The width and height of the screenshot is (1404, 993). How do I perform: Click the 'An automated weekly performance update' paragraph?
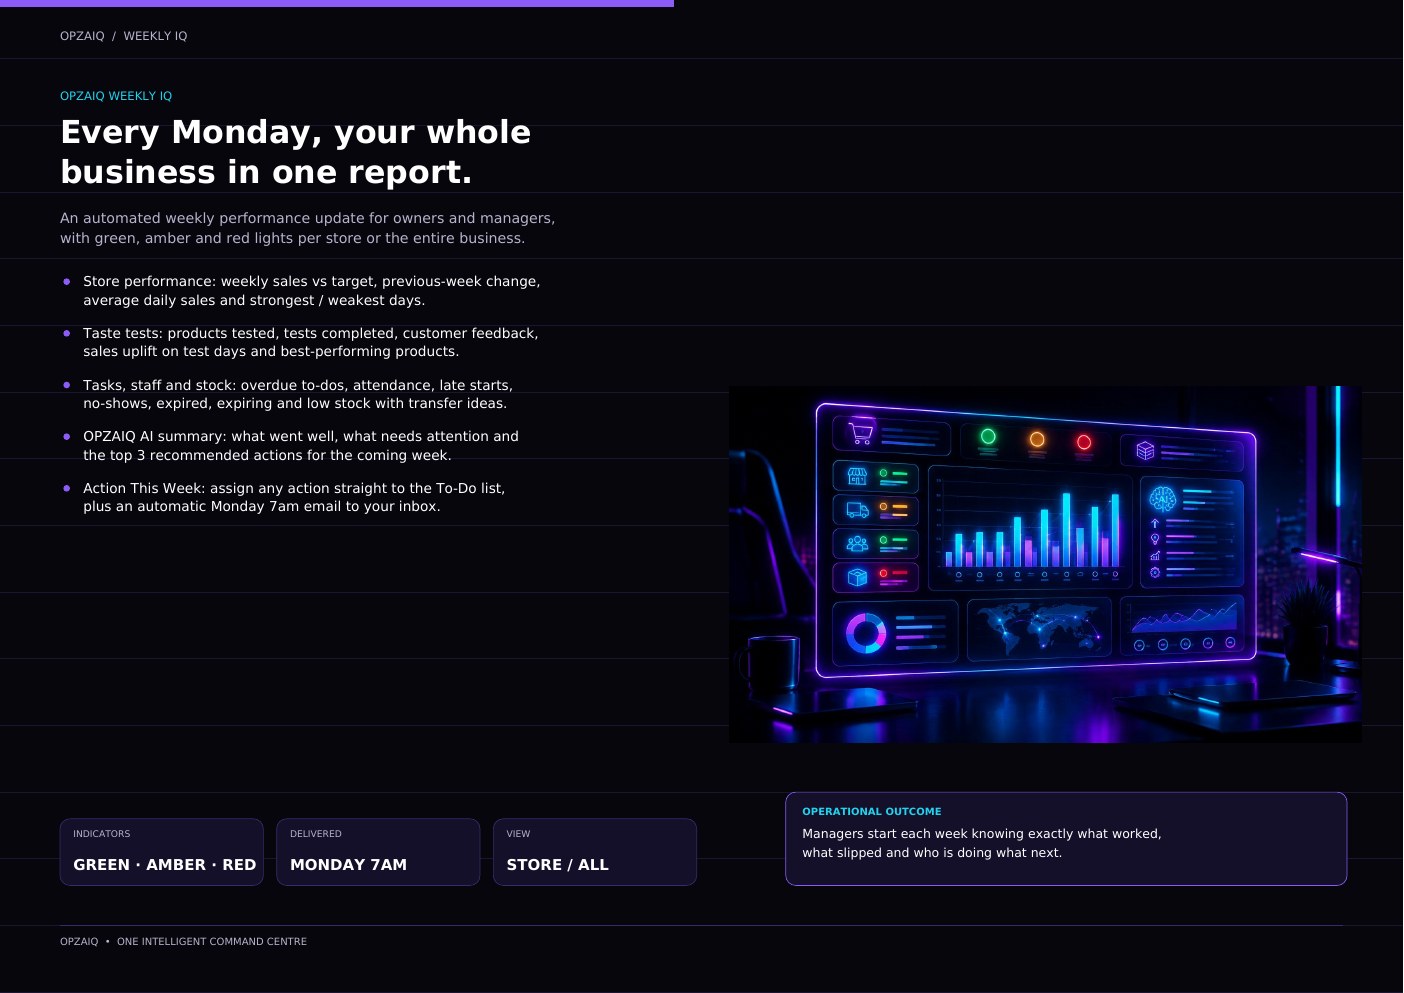pos(308,228)
